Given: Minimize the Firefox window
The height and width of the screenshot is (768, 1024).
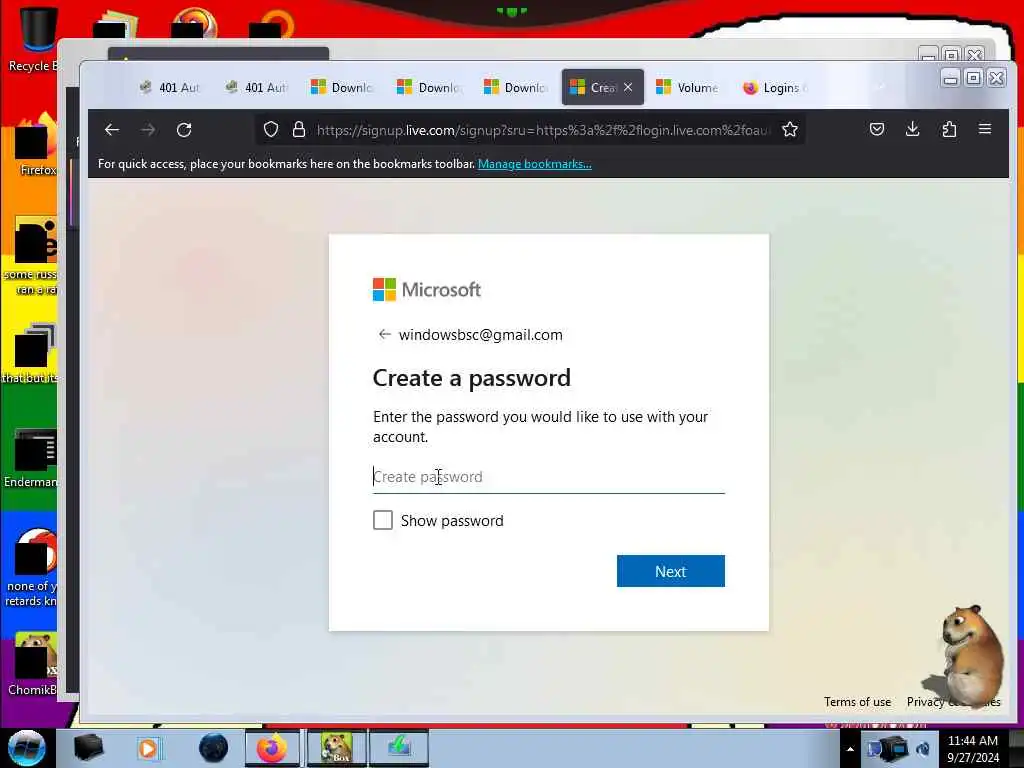Looking at the screenshot, I should tap(950, 78).
